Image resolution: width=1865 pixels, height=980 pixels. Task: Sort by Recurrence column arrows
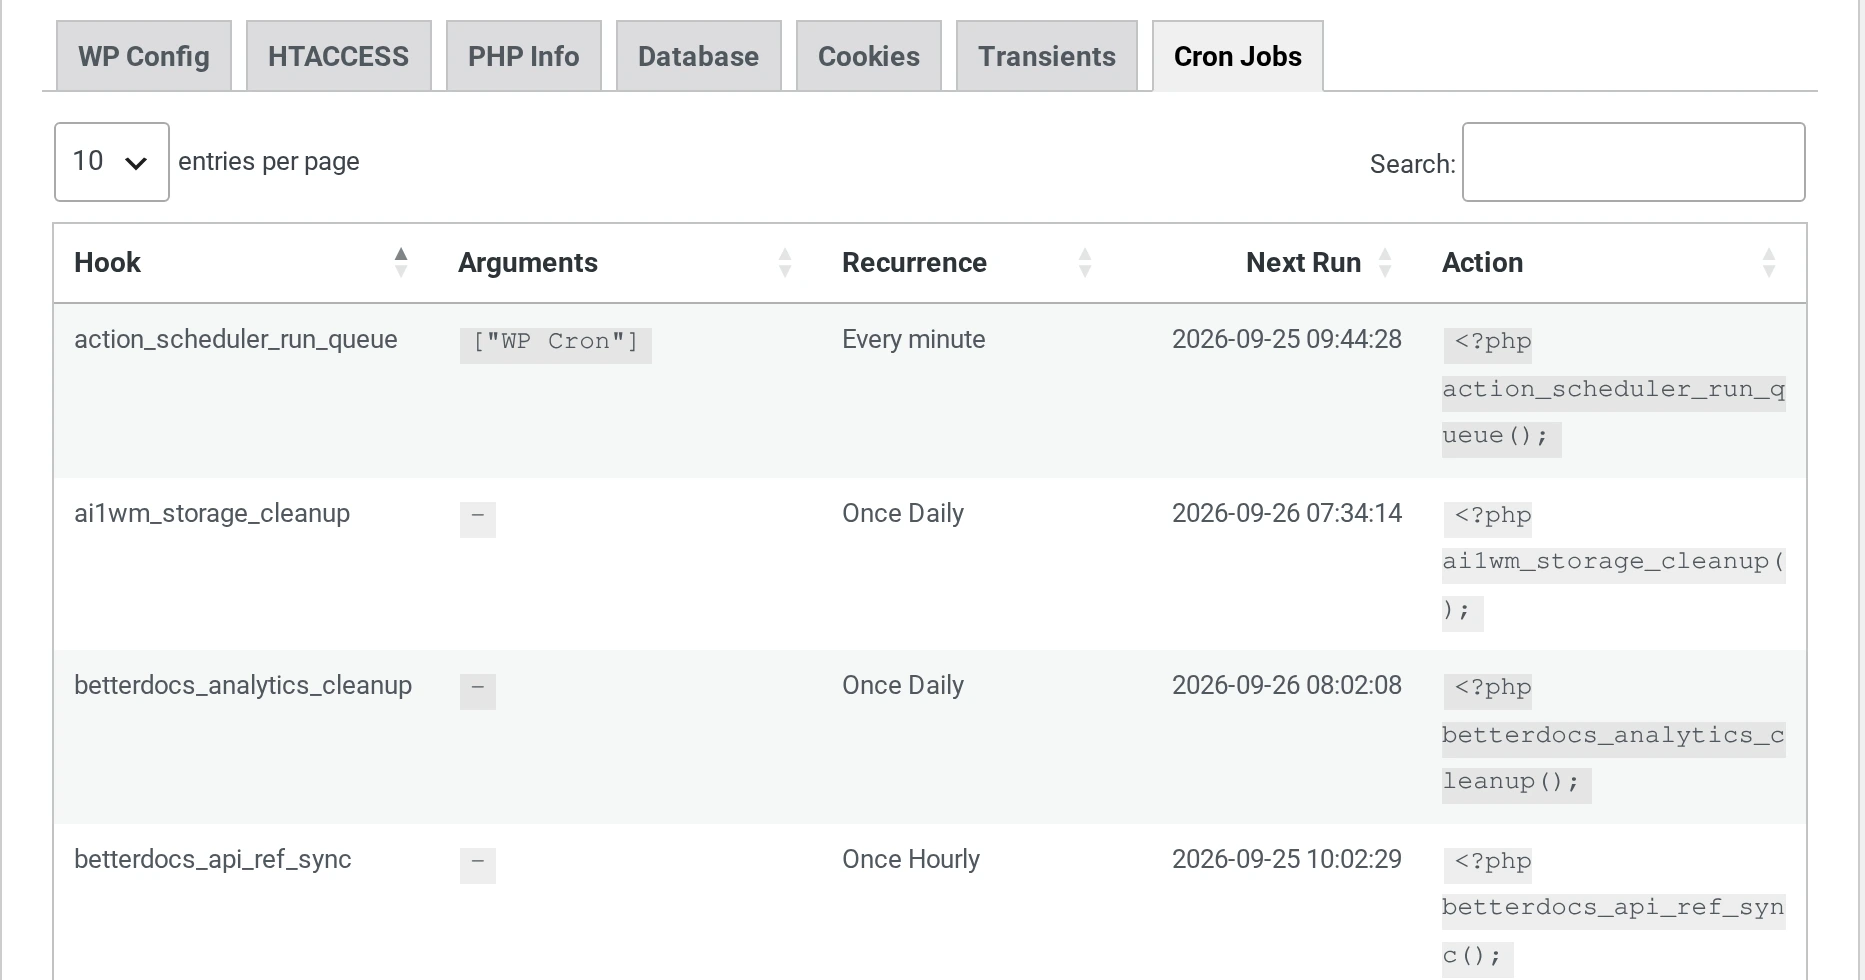tap(1085, 262)
